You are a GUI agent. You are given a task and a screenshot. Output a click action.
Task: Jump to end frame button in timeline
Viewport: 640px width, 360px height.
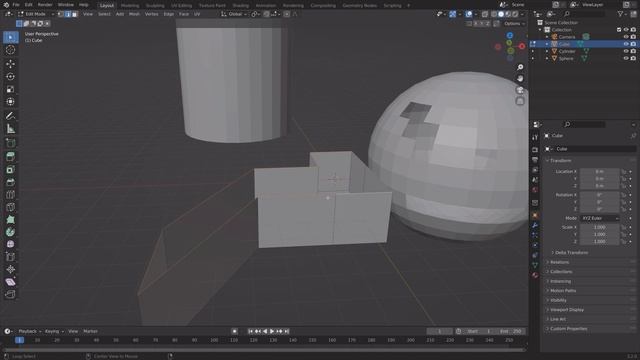287,331
